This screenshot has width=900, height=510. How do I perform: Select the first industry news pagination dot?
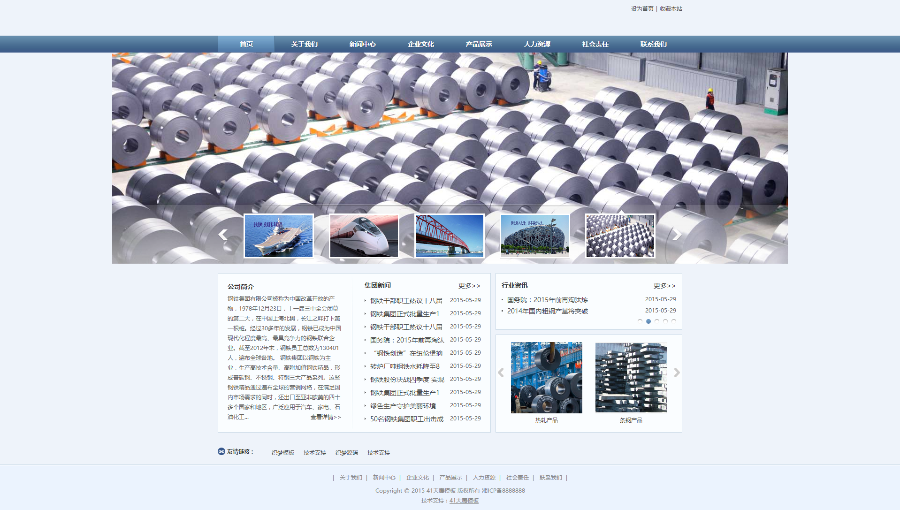(640, 321)
